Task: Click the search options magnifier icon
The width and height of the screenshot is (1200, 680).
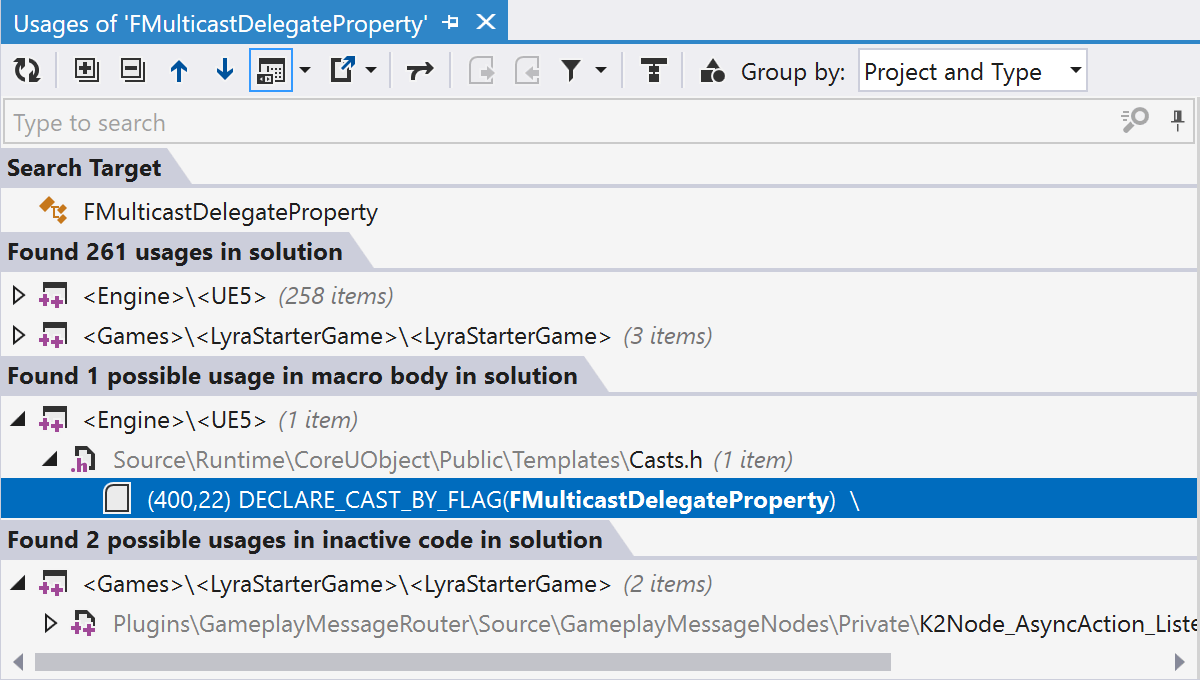Action: tap(1134, 122)
